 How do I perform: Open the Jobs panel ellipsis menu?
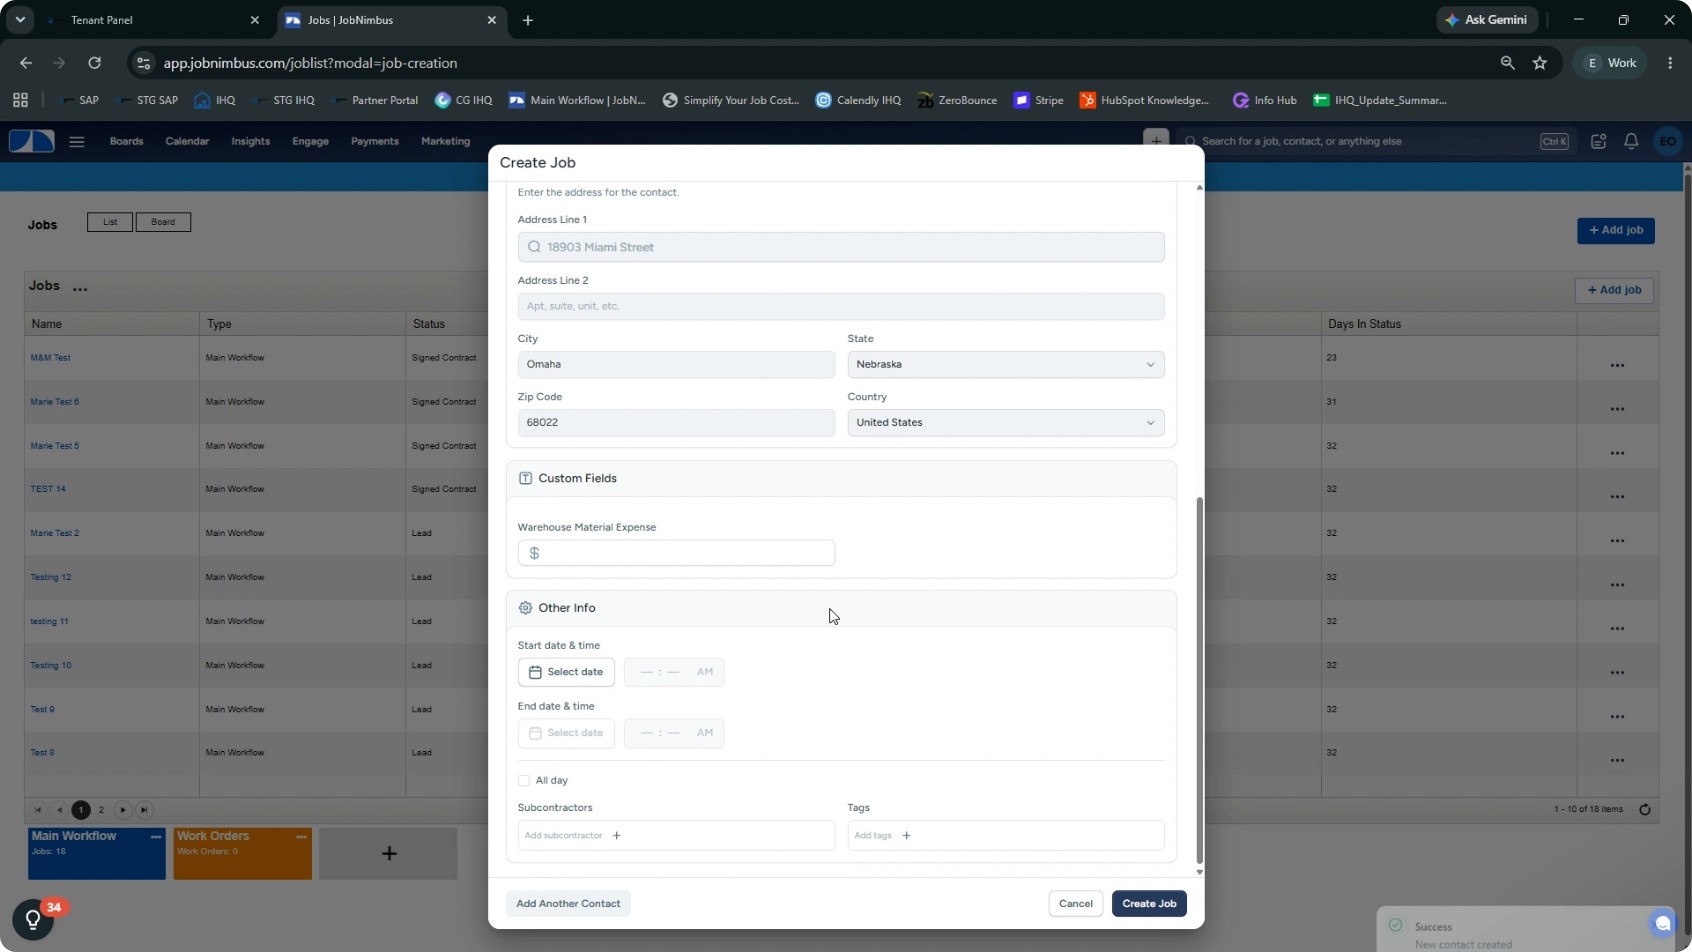pos(81,290)
